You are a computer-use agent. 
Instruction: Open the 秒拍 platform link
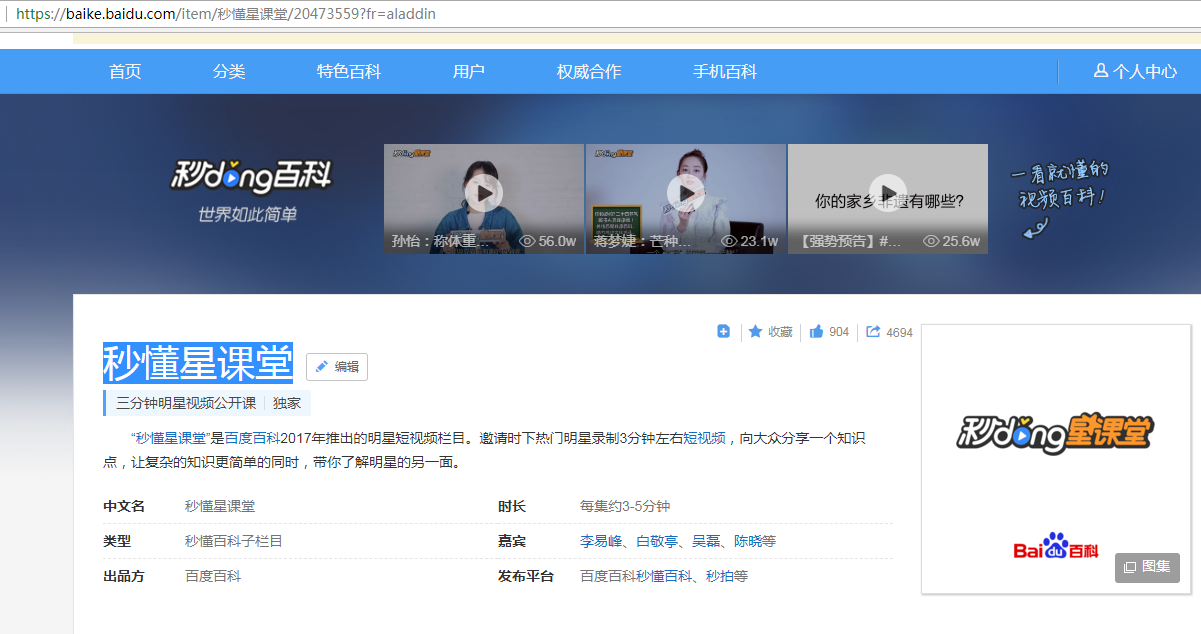(720, 576)
